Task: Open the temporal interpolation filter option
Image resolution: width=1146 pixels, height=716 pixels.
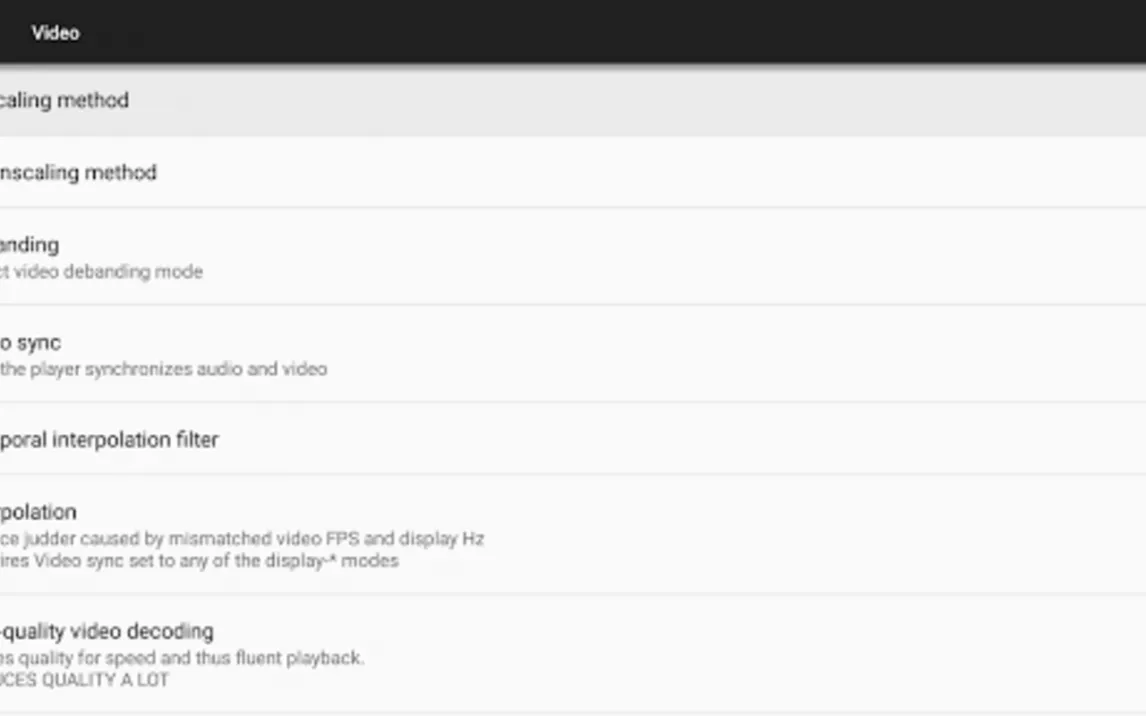Action: pyautogui.click(x=109, y=440)
